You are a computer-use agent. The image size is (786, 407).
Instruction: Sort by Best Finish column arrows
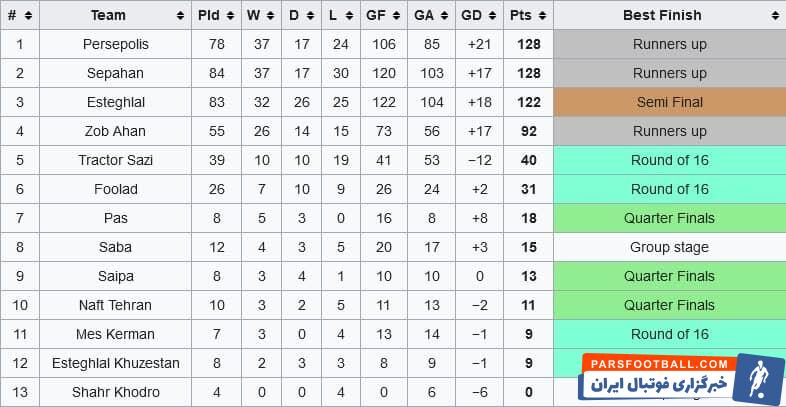pyautogui.click(x=776, y=15)
